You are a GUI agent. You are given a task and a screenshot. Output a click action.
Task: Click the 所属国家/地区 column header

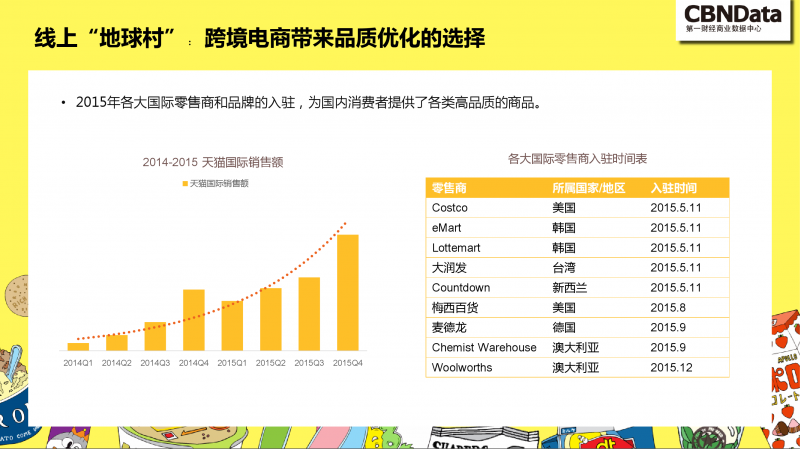click(x=589, y=188)
